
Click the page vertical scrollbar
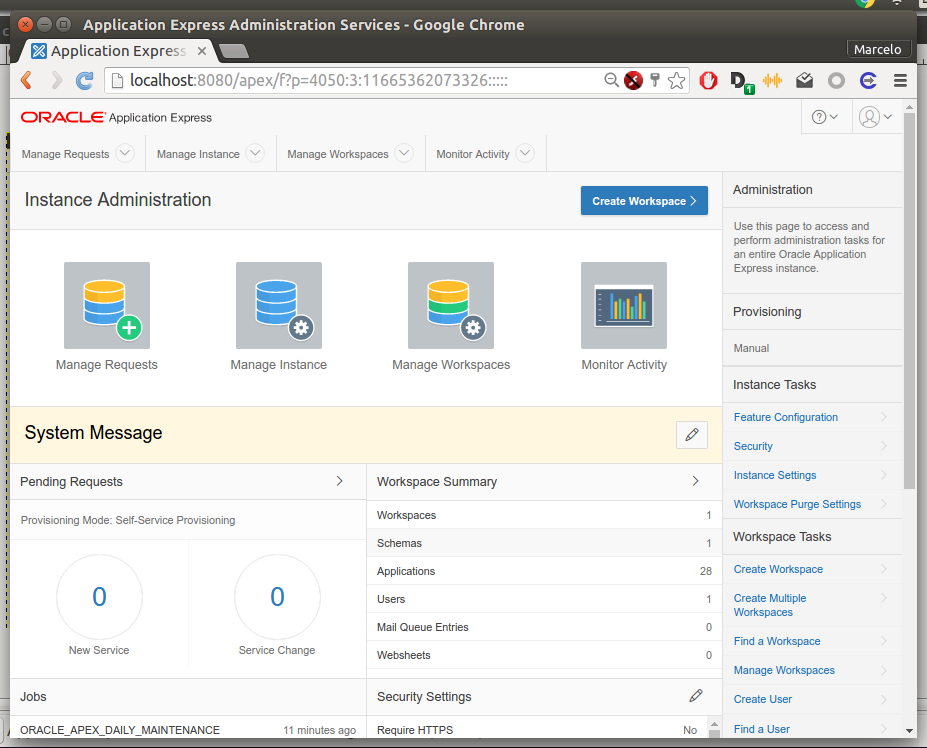pos(909,300)
